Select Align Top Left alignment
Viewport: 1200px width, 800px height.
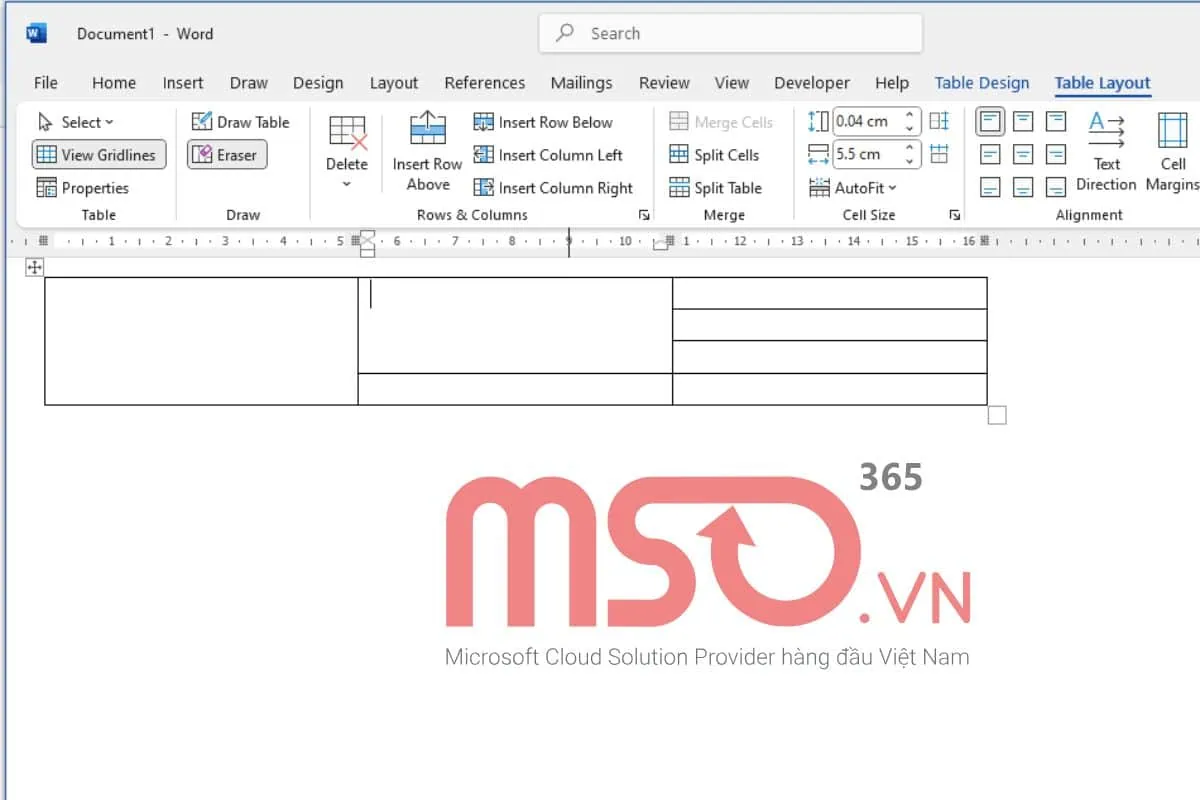point(990,122)
